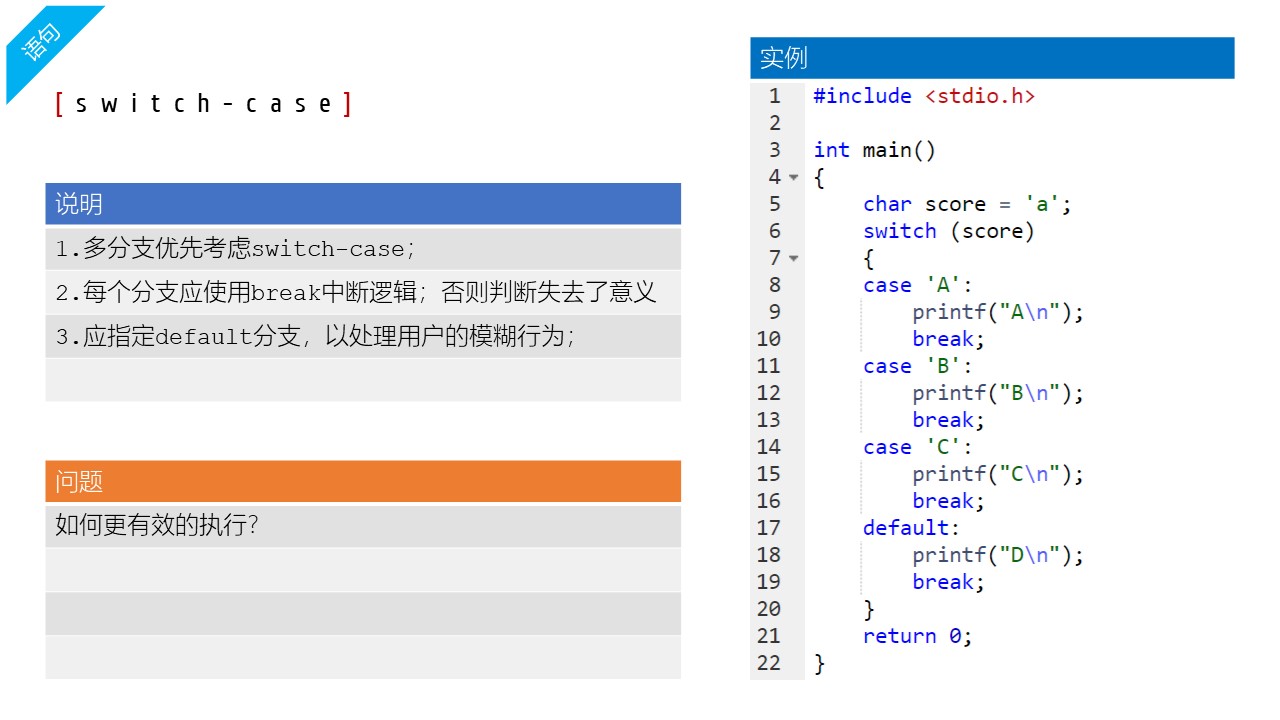Image resolution: width=1280 pixels, height=720 pixels.
Task: Click the printf("D\n") statement
Action: coord(997,555)
